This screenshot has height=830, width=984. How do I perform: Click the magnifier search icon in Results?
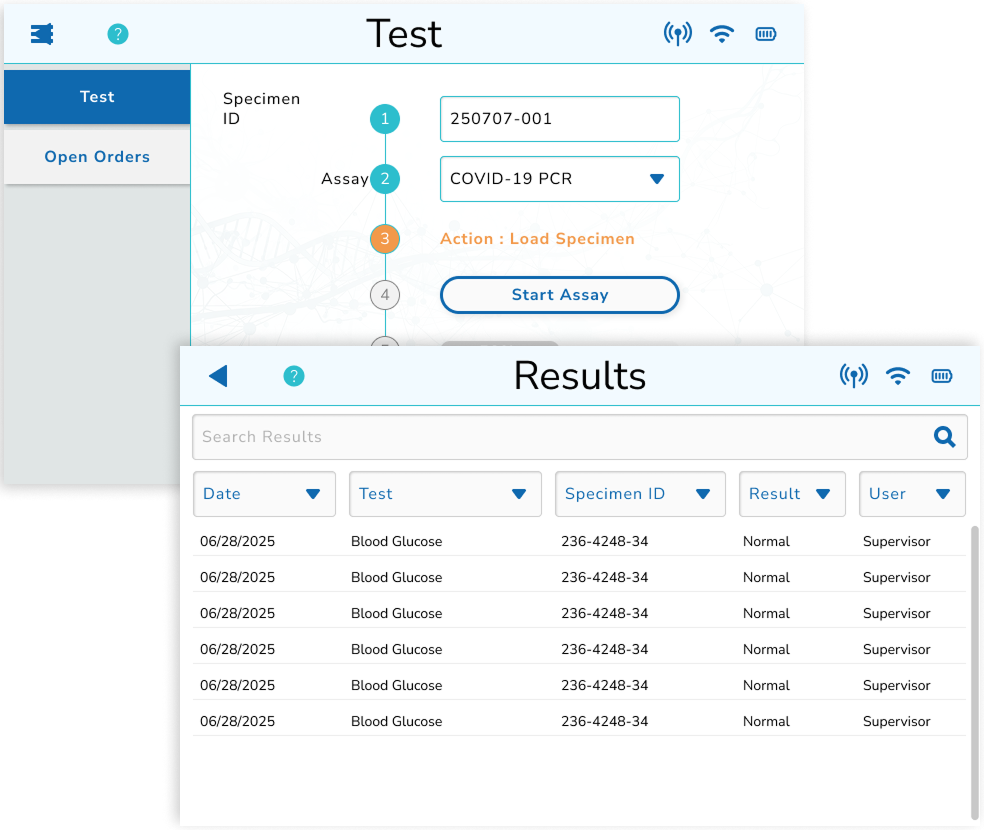click(x=944, y=437)
